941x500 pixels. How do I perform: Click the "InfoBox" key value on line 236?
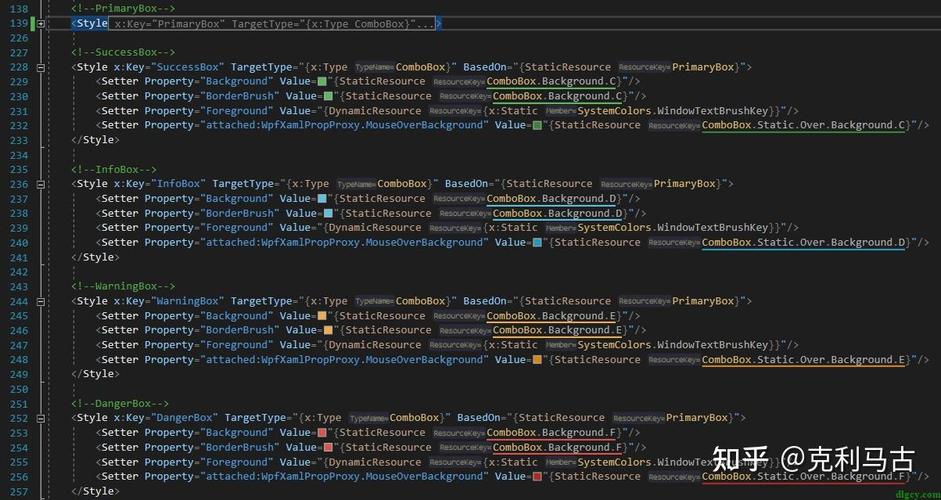point(179,184)
